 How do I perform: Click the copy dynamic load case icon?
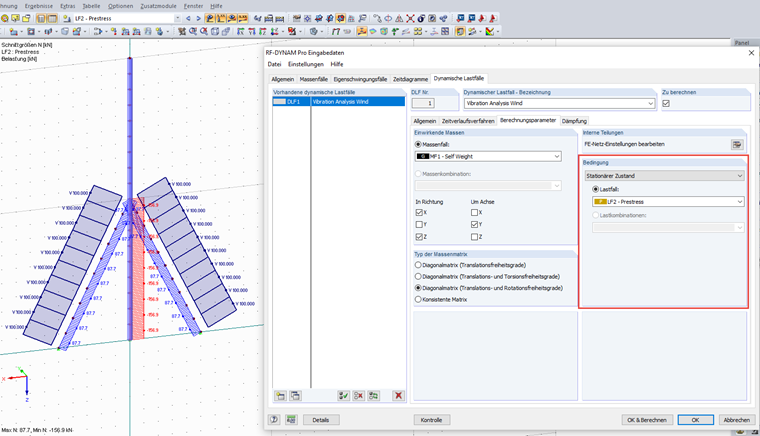pos(295,396)
